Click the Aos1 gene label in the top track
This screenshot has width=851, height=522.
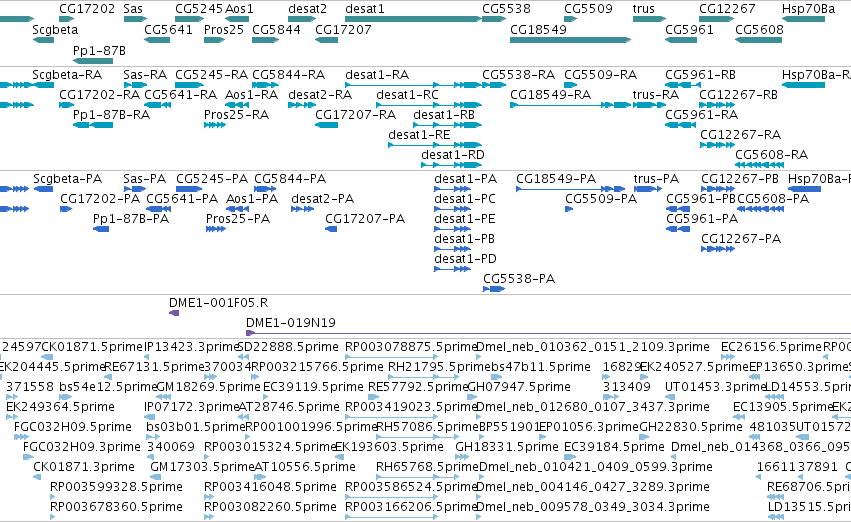pyautogui.click(x=239, y=9)
